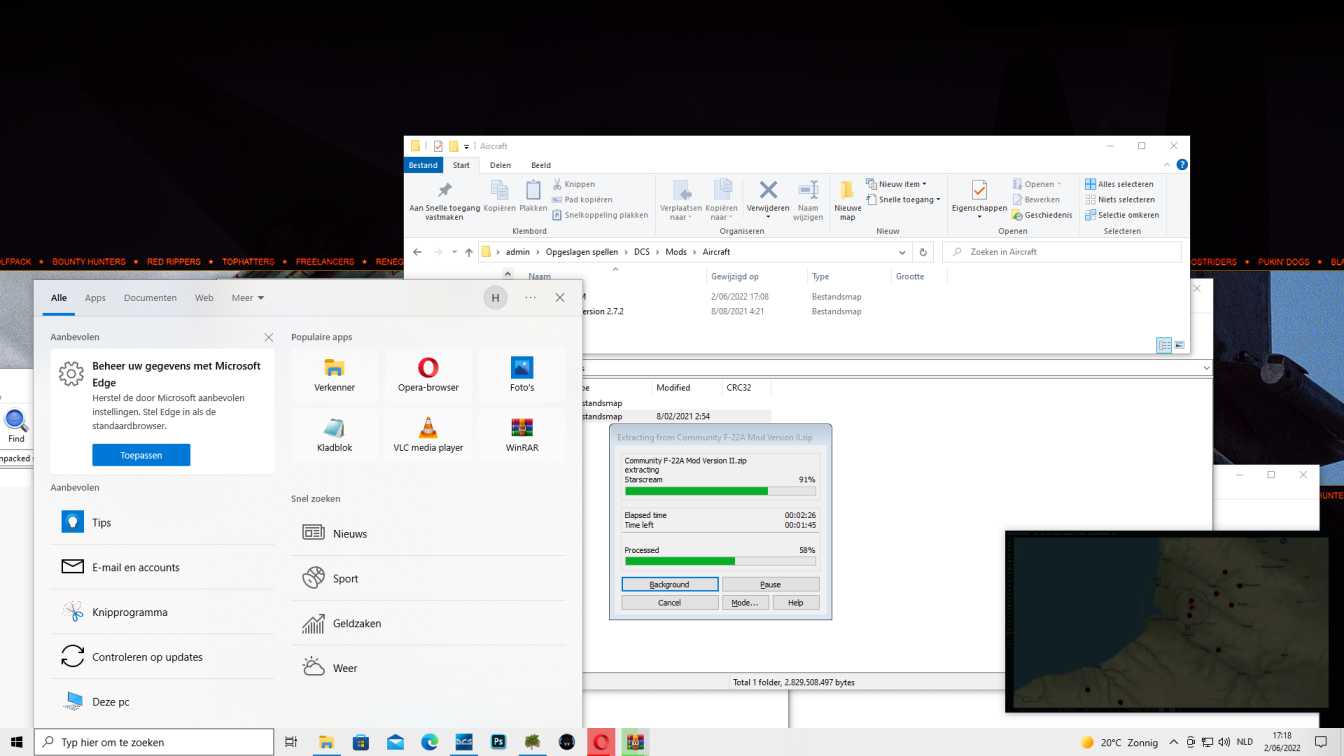
Task: Expand the Meer dropdown in search panel
Action: click(x=248, y=298)
